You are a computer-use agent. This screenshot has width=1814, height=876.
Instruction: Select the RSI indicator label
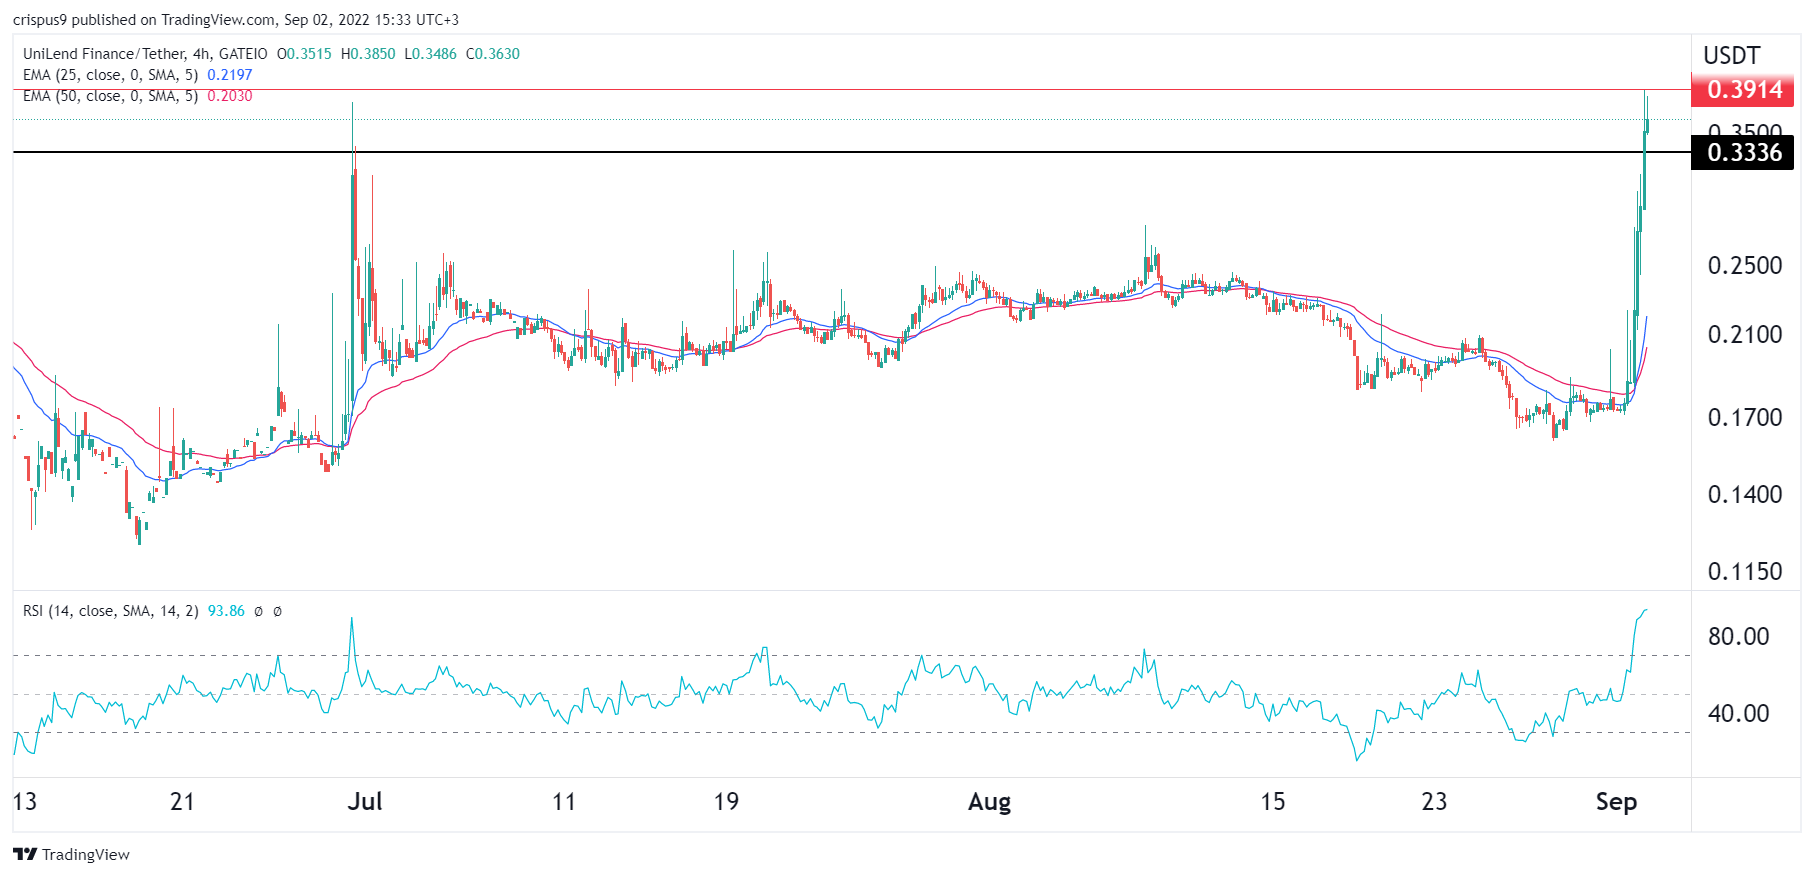[111, 611]
